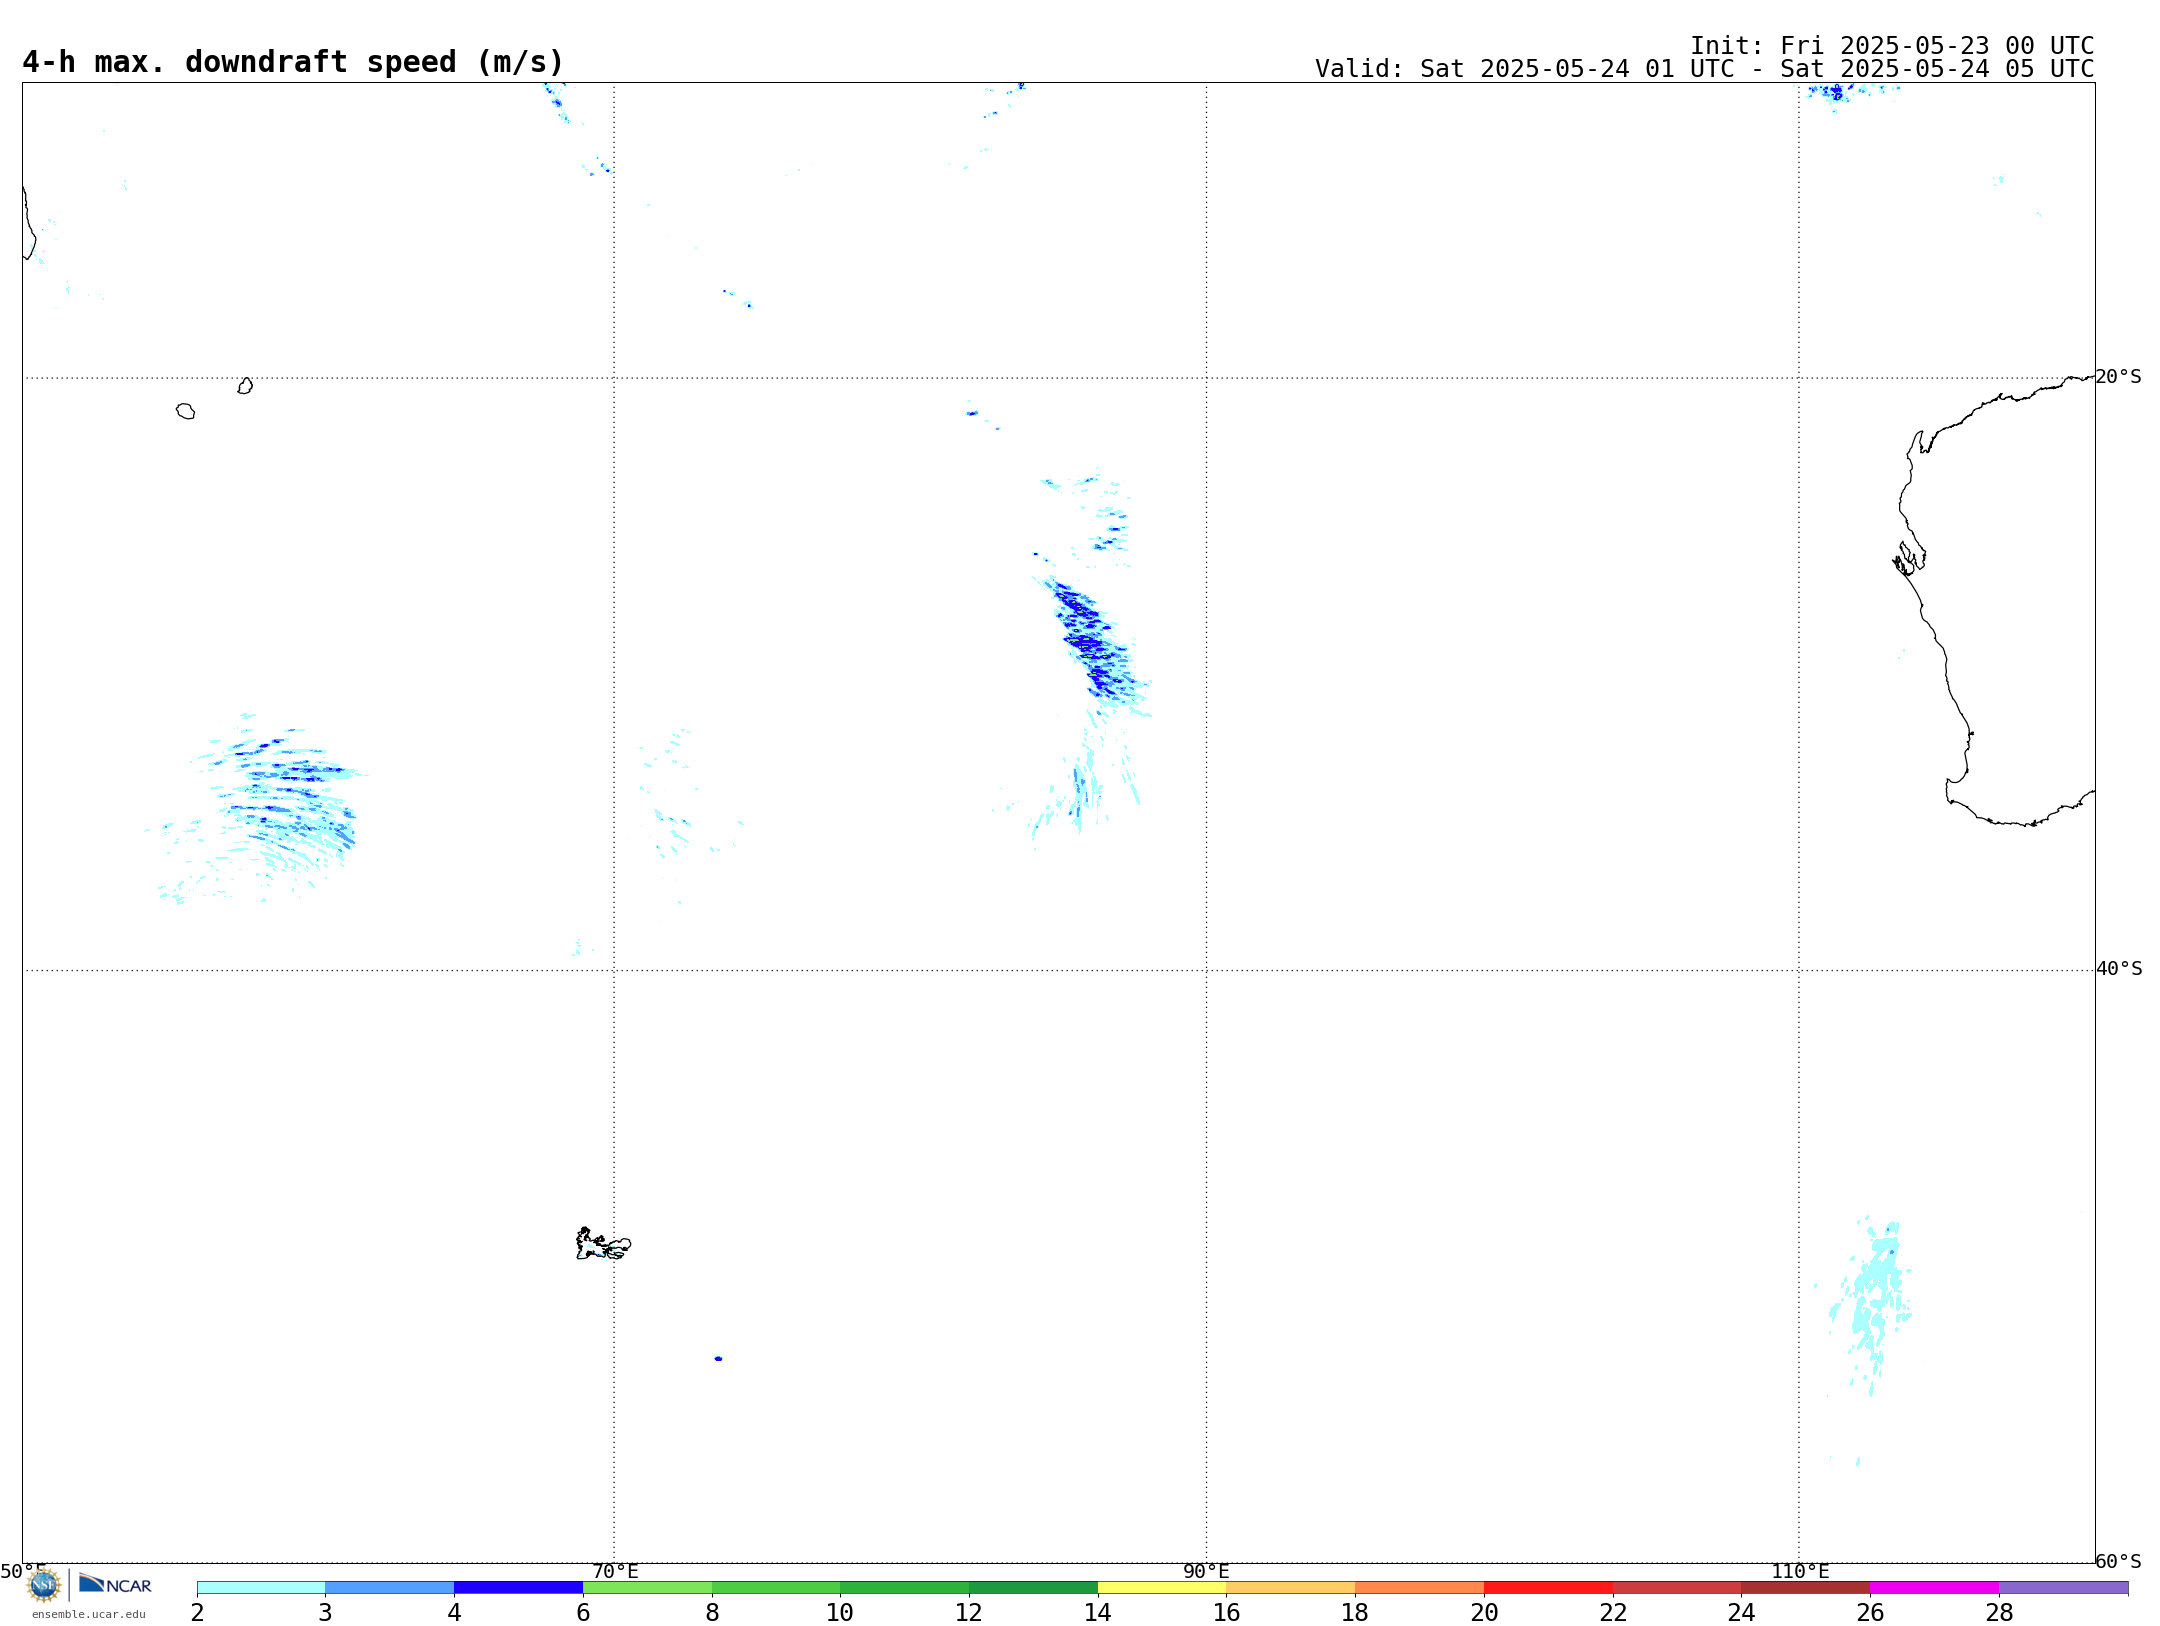Click the colorbar tick label '28'
The image size is (2160, 1626).
pyautogui.click(x=1999, y=1613)
